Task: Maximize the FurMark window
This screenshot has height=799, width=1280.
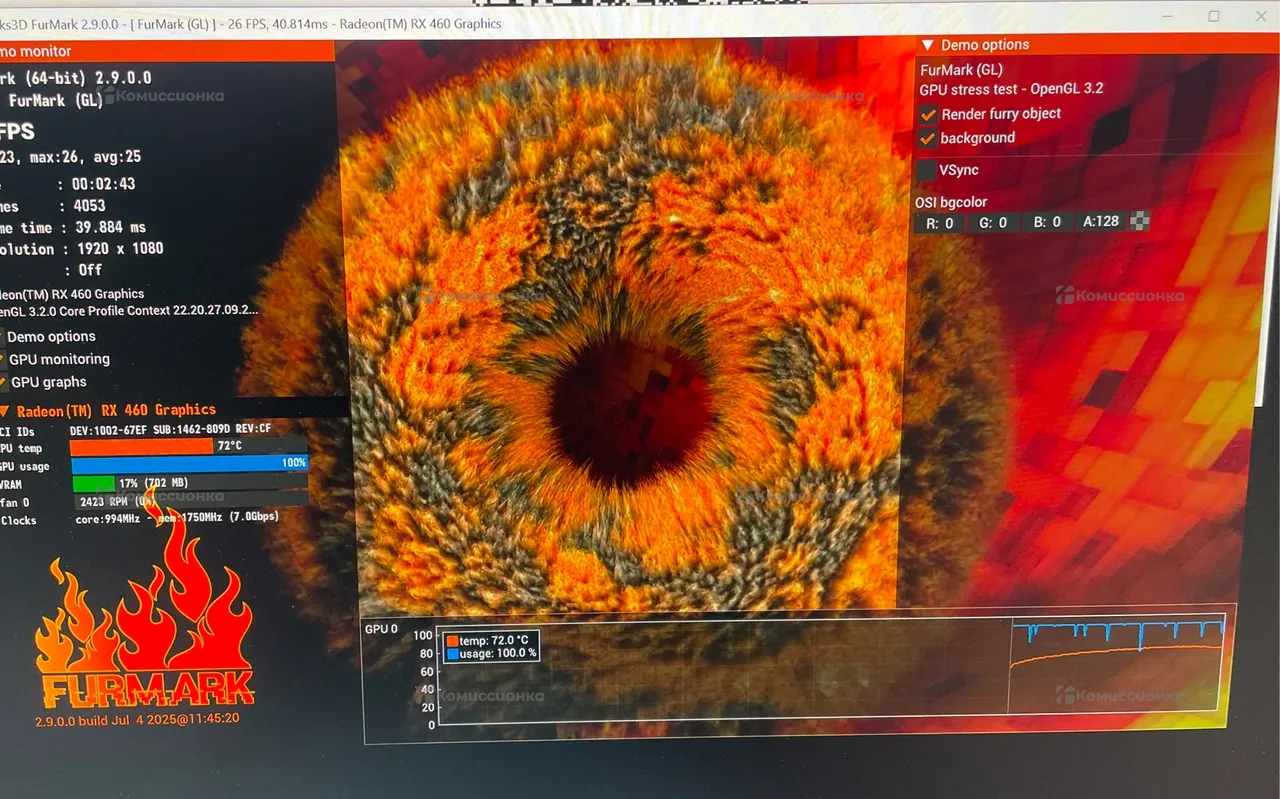Action: coord(1213,16)
